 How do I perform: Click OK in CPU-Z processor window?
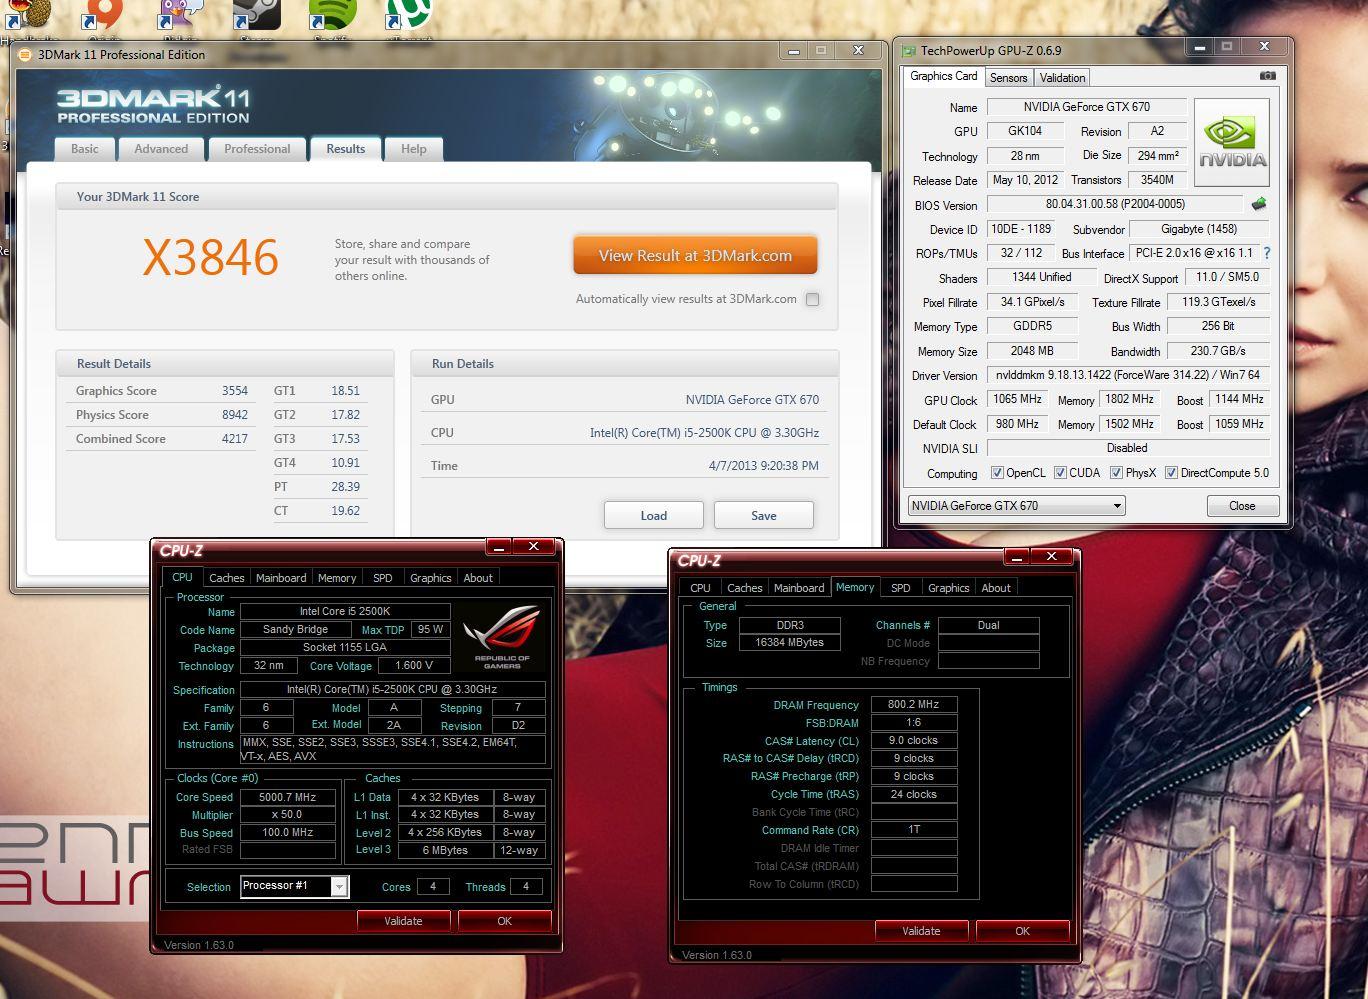click(504, 921)
